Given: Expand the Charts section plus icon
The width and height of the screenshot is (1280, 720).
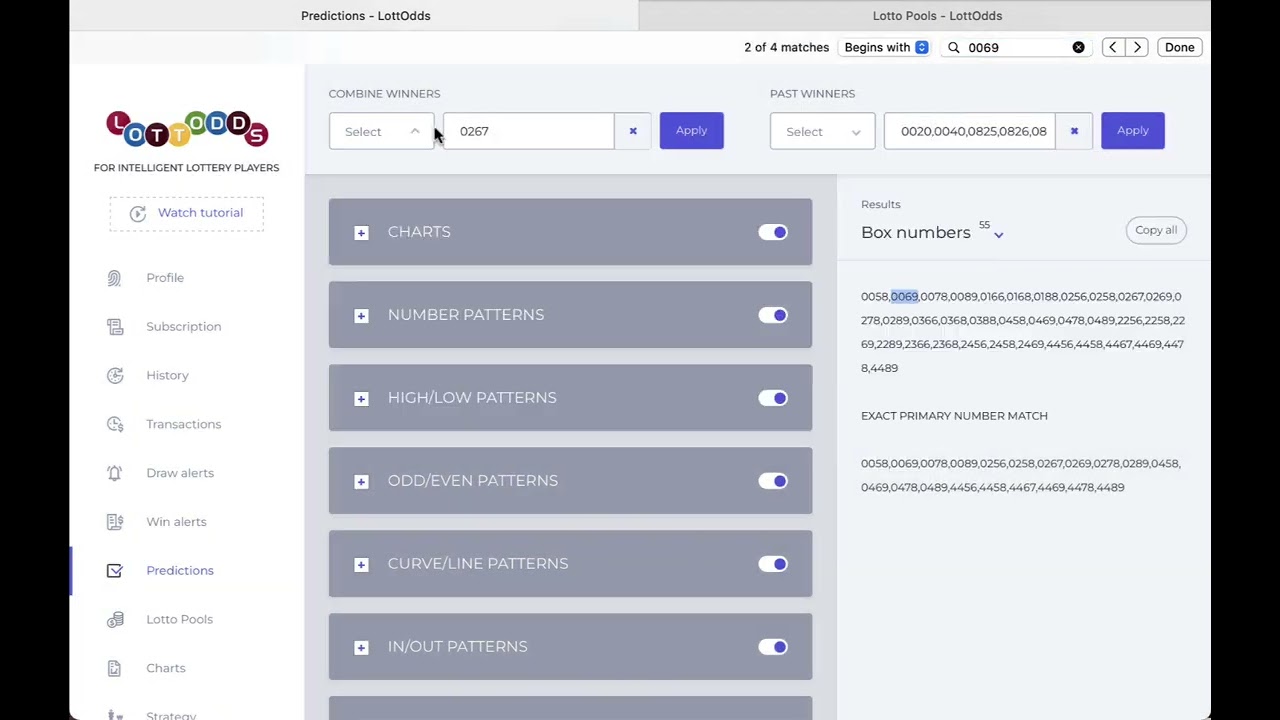Looking at the screenshot, I should pyautogui.click(x=361, y=232).
